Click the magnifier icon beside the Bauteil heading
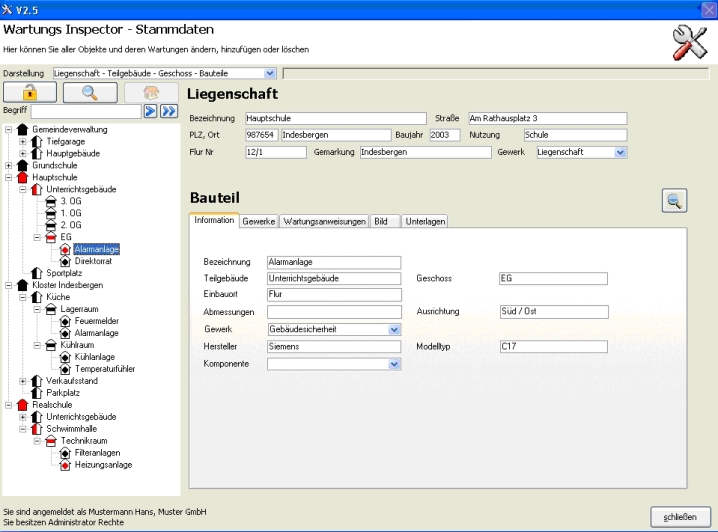This screenshot has width=718, height=532. coord(674,201)
